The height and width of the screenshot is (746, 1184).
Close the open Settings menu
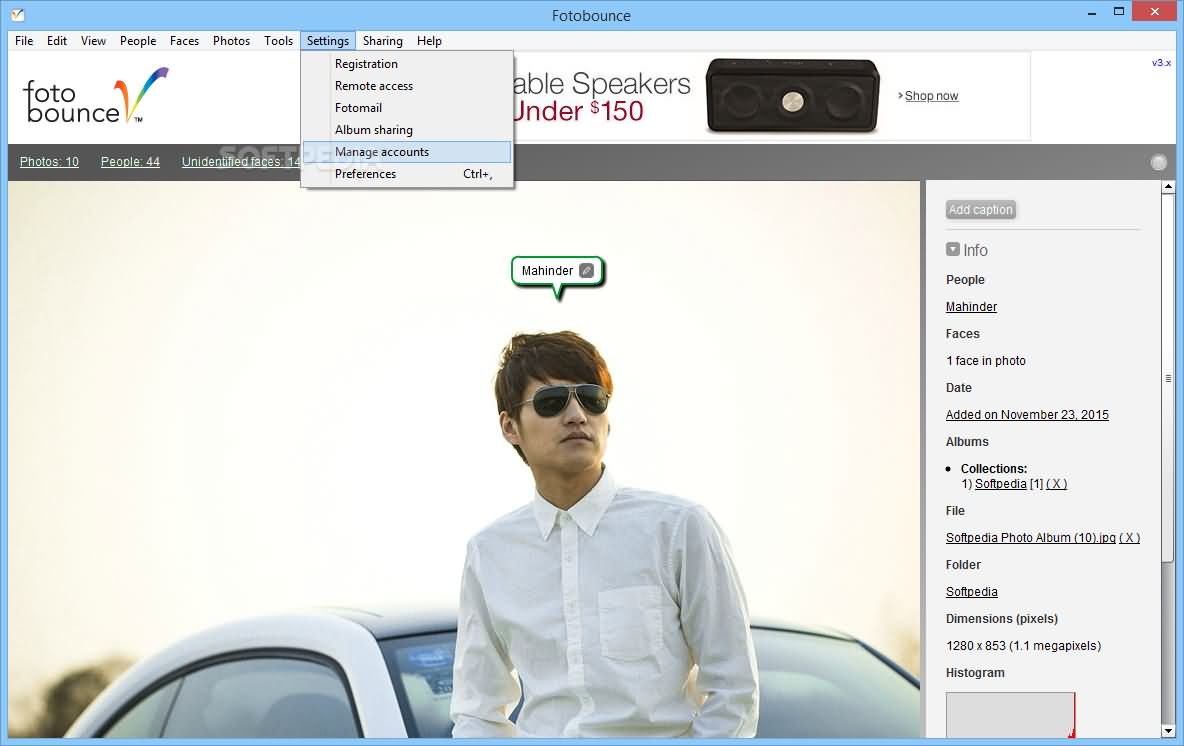pos(328,41)
